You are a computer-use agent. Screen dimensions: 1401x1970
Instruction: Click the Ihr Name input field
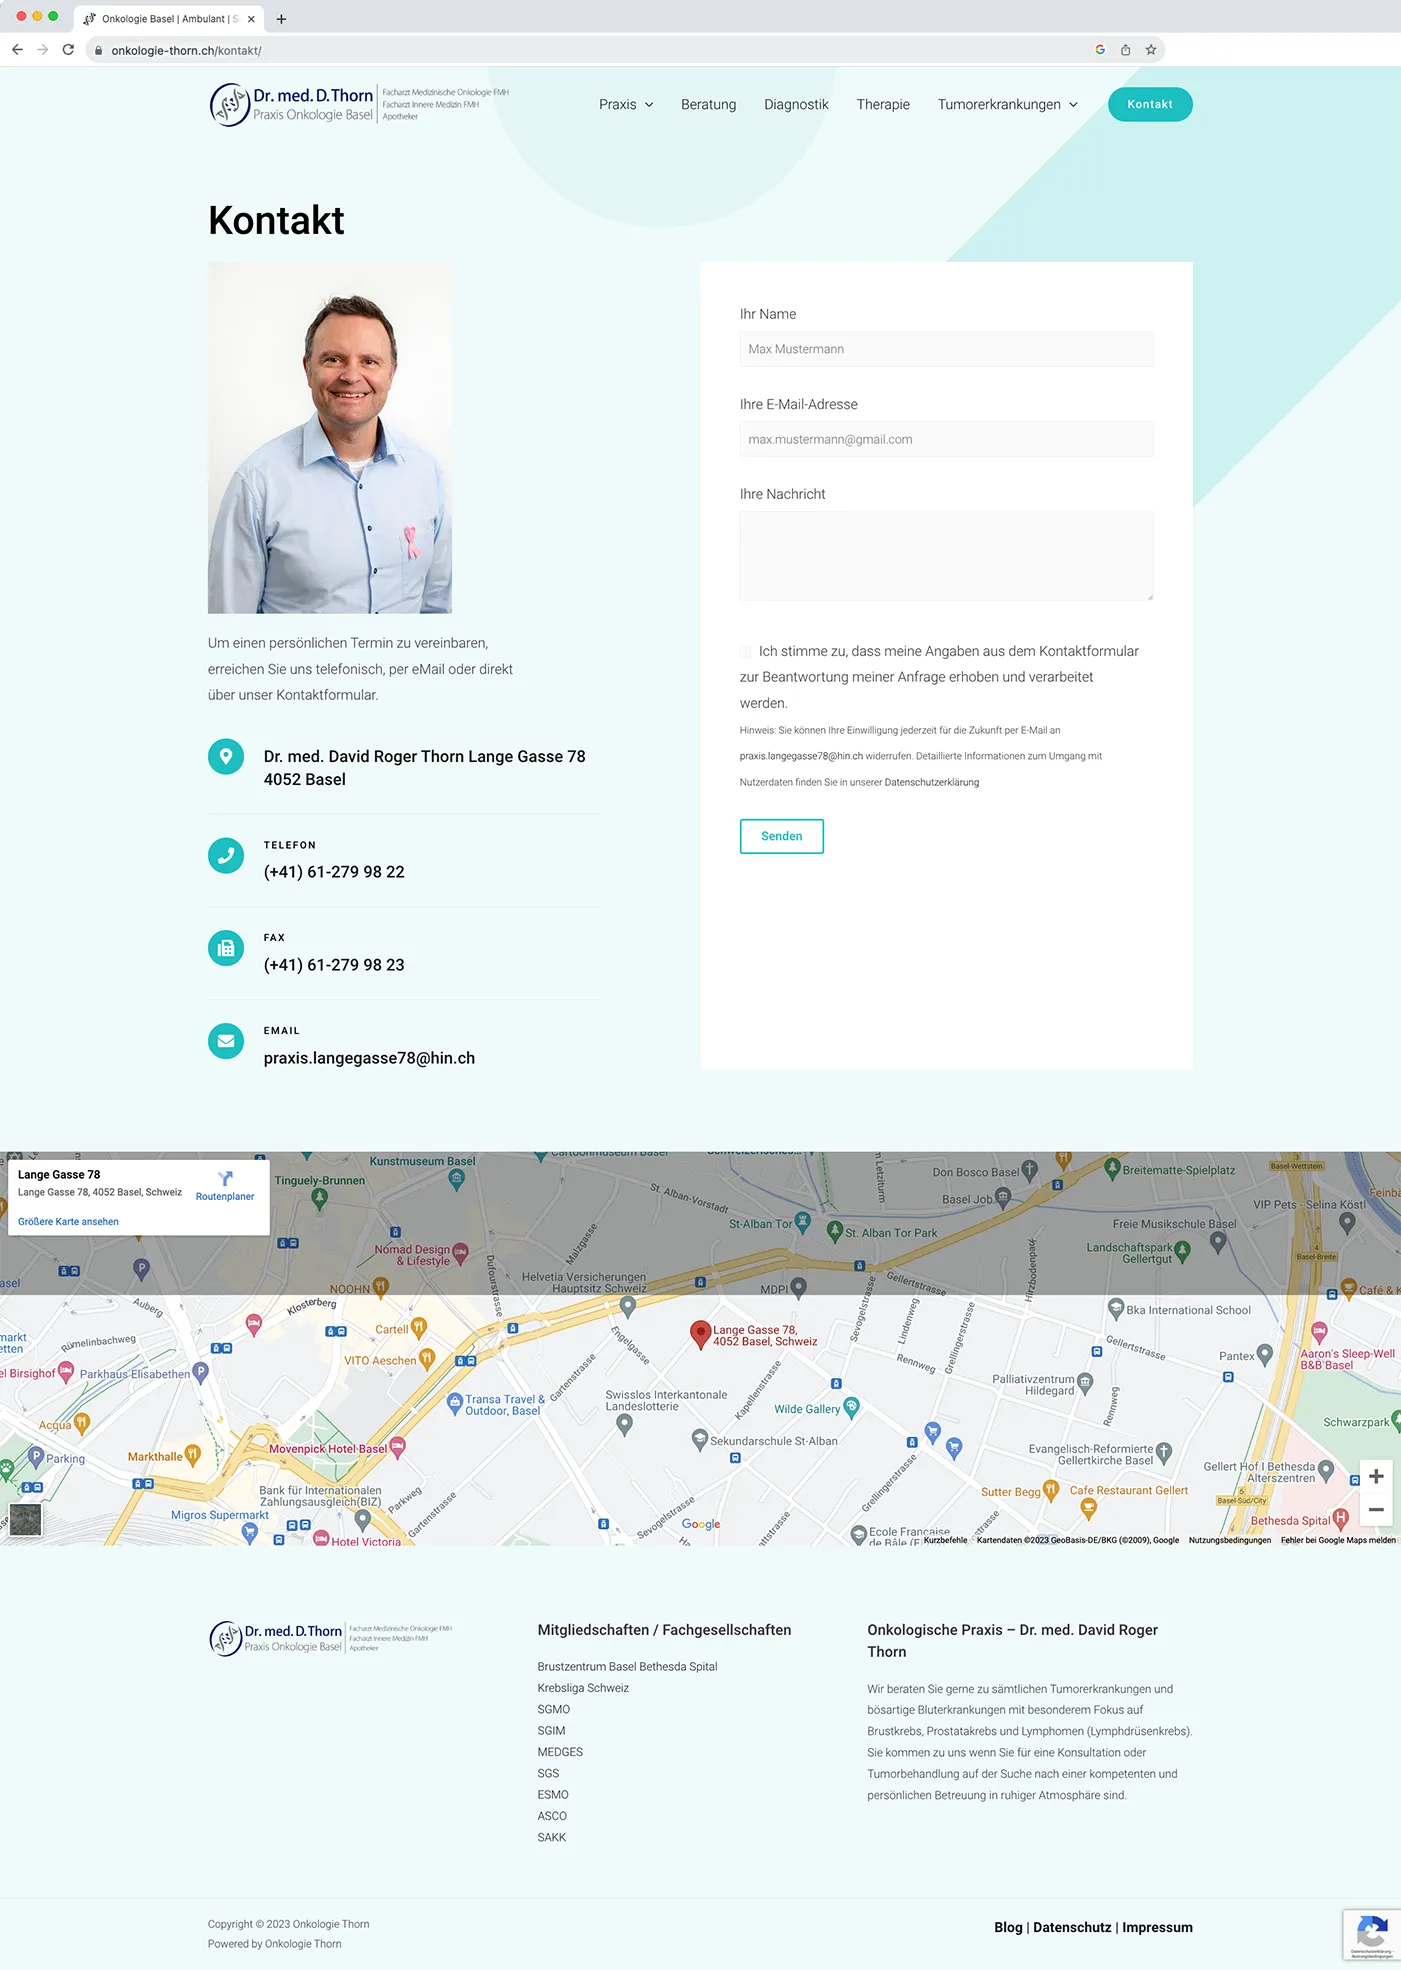946,349
